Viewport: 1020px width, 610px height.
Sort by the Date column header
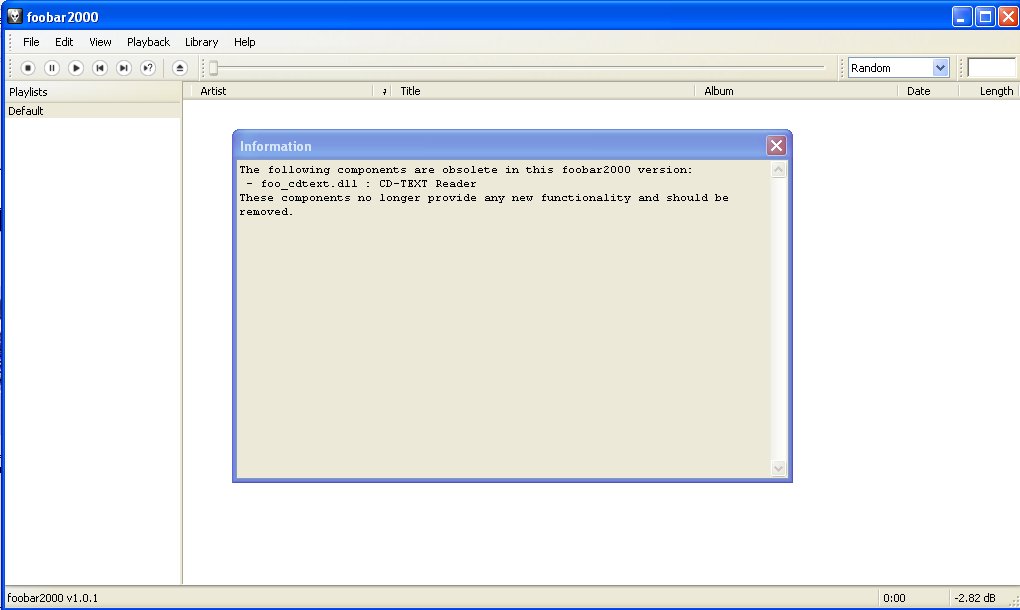(928, 91)
